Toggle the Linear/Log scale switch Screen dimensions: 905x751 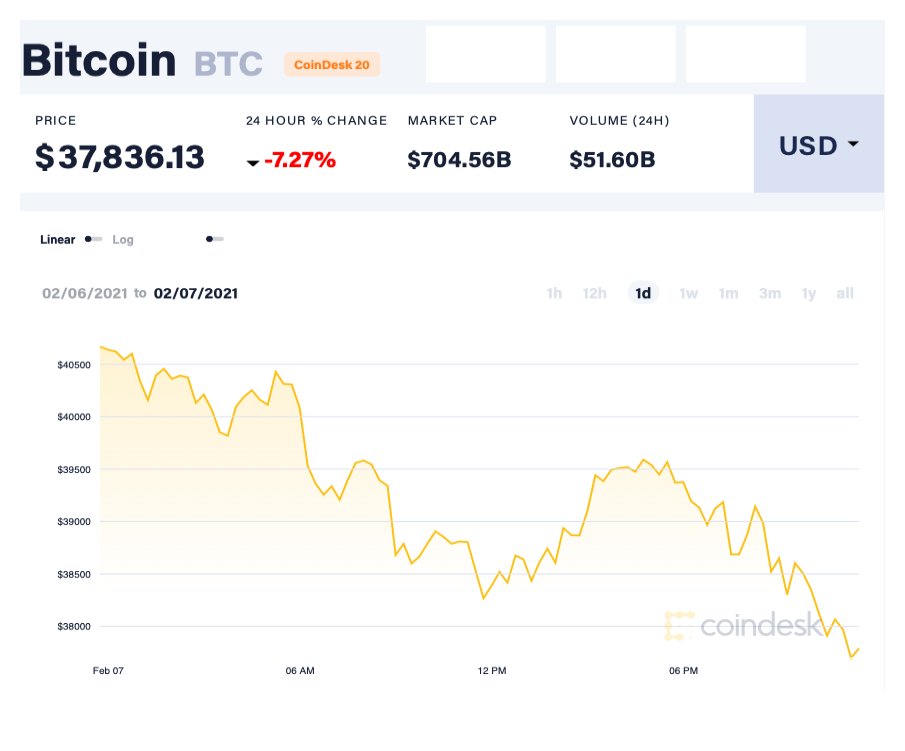(93, 240)
